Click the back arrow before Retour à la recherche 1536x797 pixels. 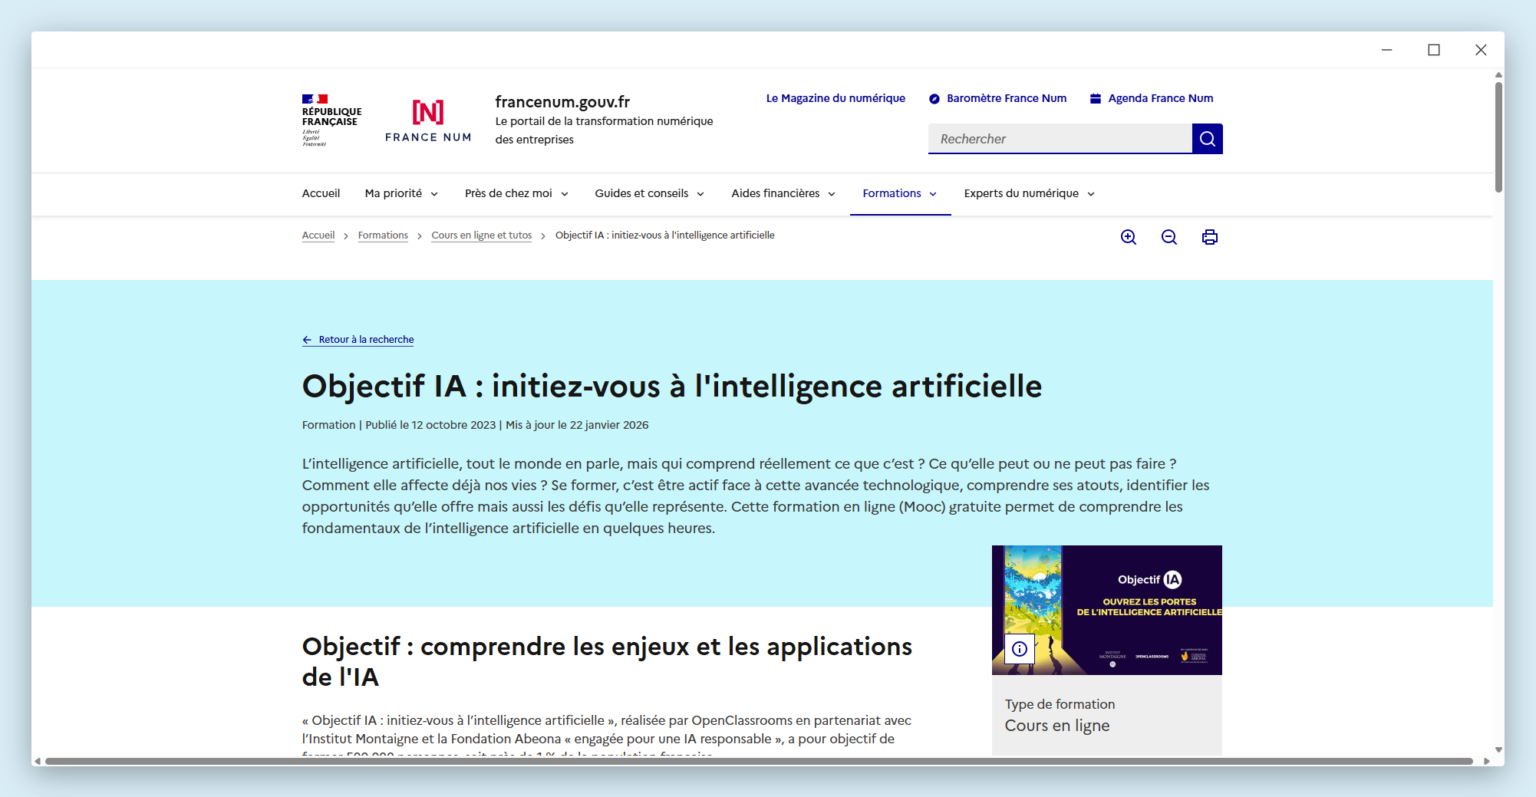pyautogui.click(x=307, y=340)
